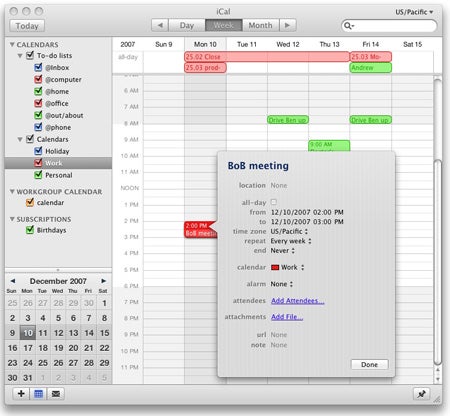The height and width of the screenshot is (416, 450).
Task: Select Friday's Drive Ben up event
Action: 371,120
